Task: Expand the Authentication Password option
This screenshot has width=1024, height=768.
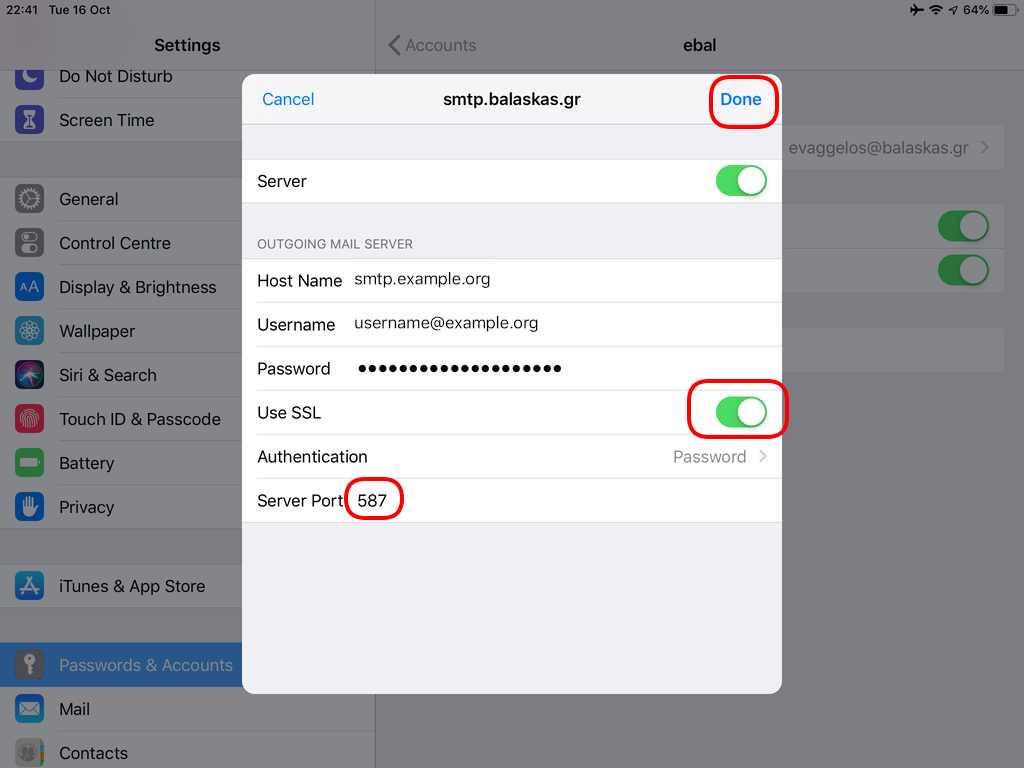Action: tap(720, 456)
